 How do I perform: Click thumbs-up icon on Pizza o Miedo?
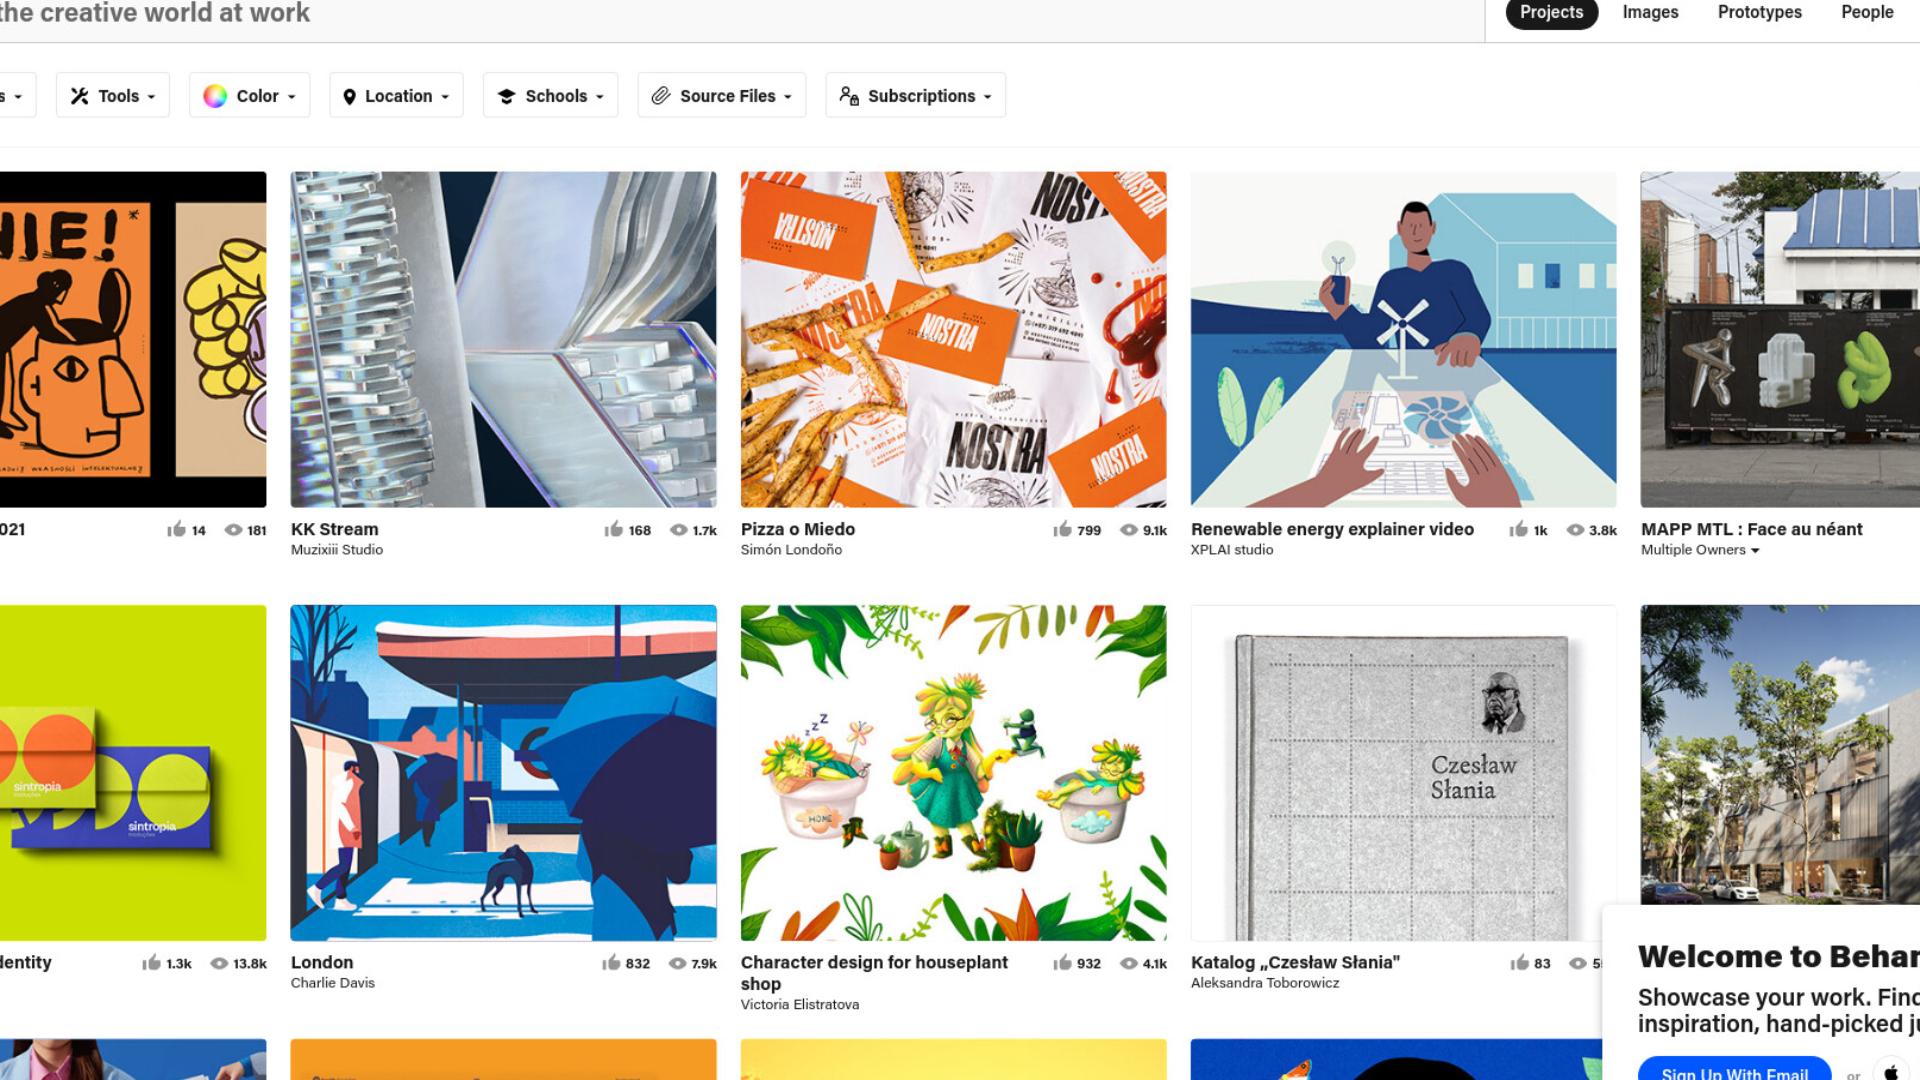coord(1062,529)
